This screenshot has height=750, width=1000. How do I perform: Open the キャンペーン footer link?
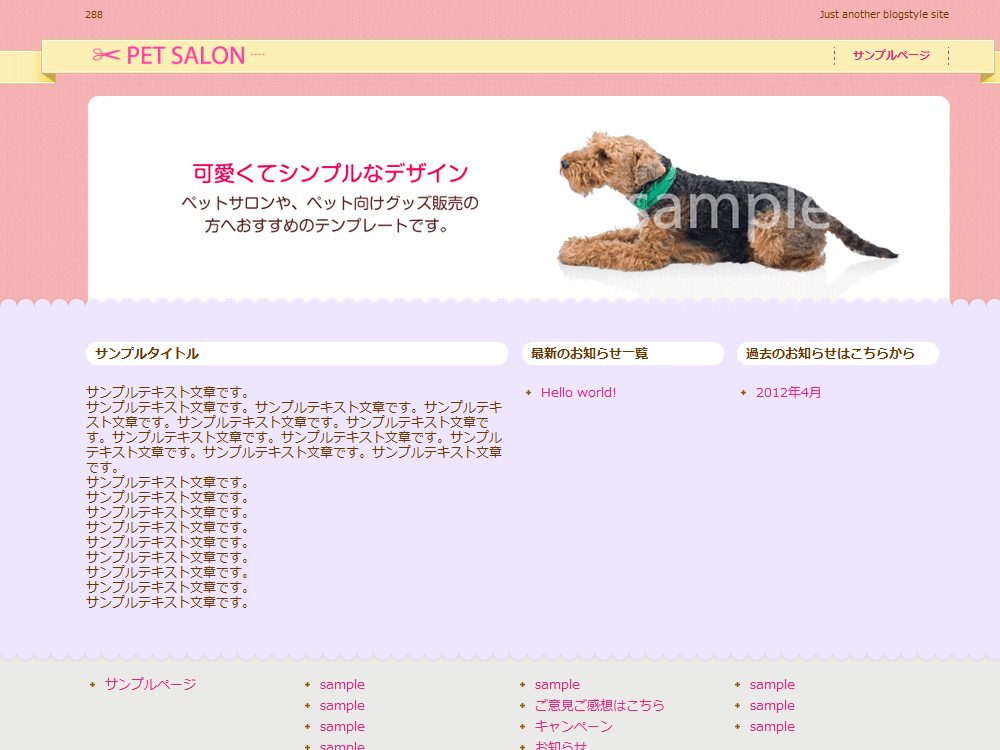pyautogui.click(x=573, y=726)
